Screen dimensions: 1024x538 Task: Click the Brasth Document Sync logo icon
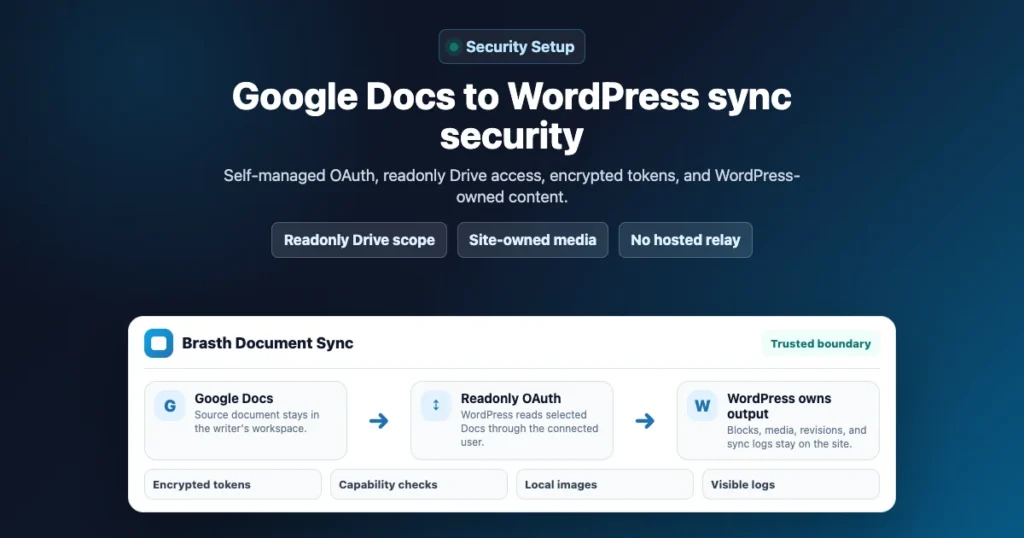coord(159,343)
